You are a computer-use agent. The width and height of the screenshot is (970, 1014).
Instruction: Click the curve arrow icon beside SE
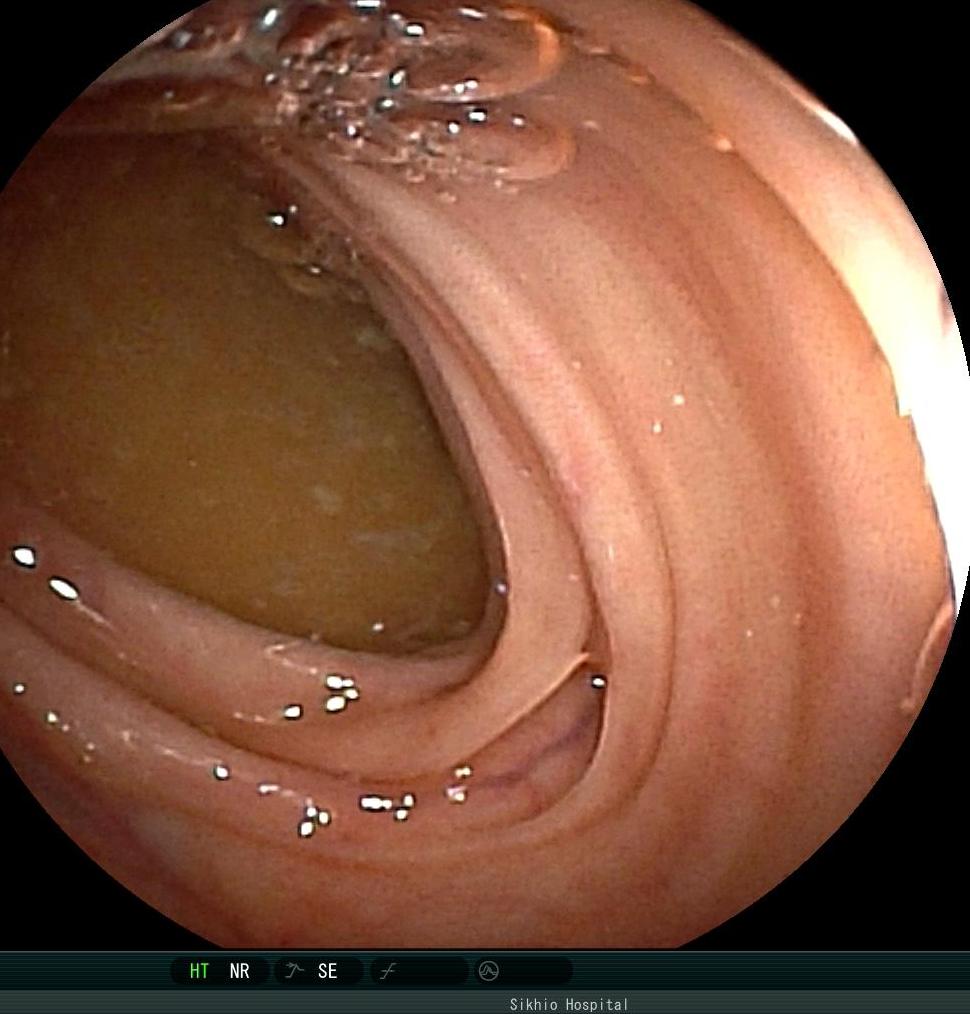tap(294, 970)
